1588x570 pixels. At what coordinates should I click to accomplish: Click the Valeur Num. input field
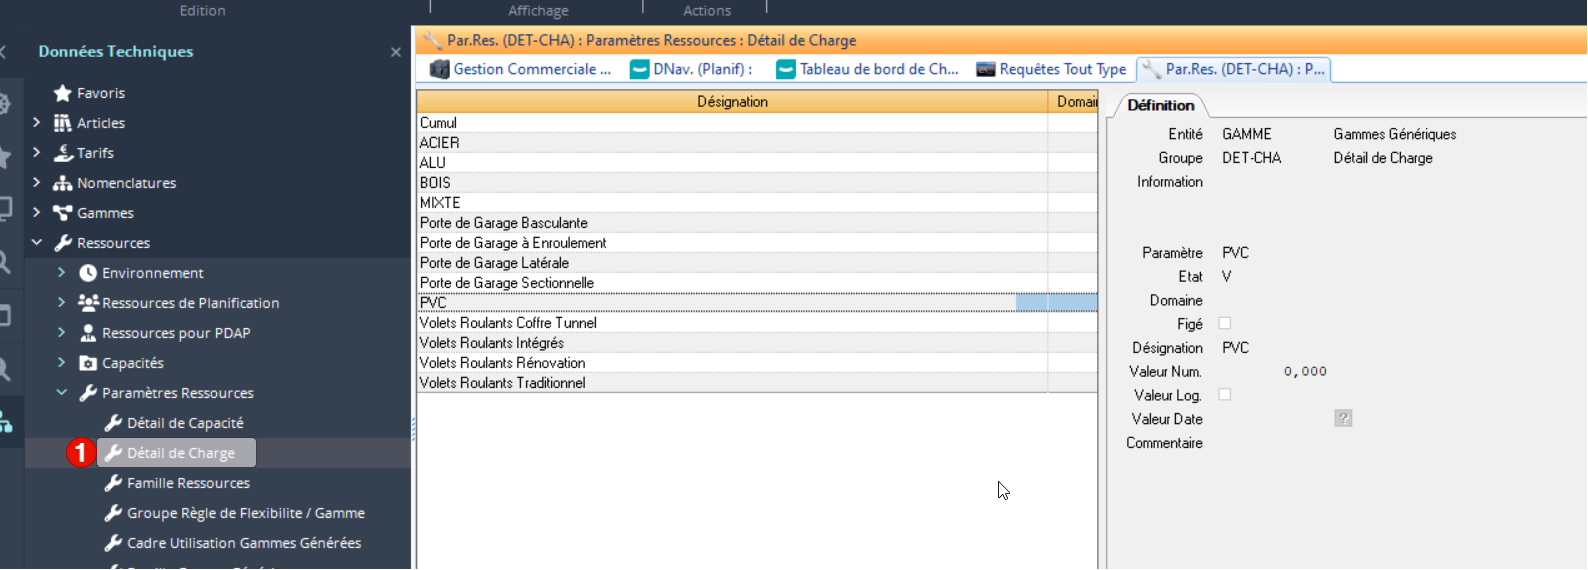click(x=1275, y=371)
